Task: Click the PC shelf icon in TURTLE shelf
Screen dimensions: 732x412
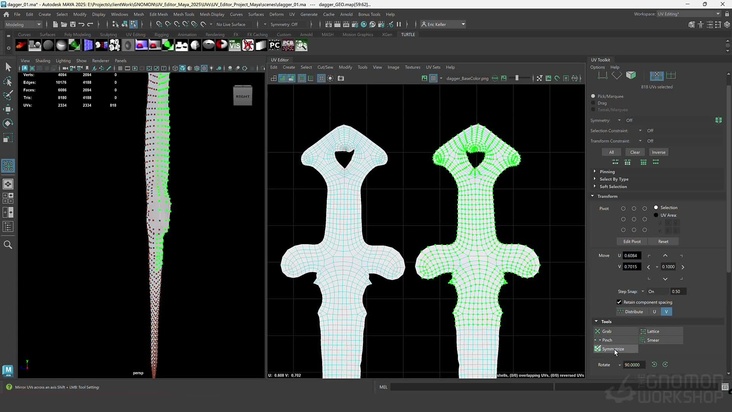Action: [x=274, y=45]
